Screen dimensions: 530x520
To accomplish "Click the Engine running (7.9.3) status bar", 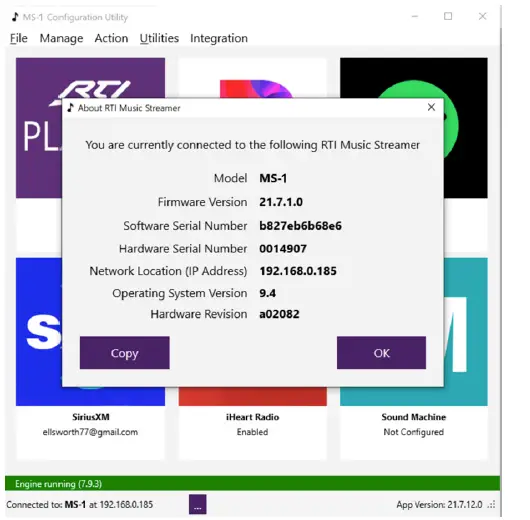I will coord(252,483).
